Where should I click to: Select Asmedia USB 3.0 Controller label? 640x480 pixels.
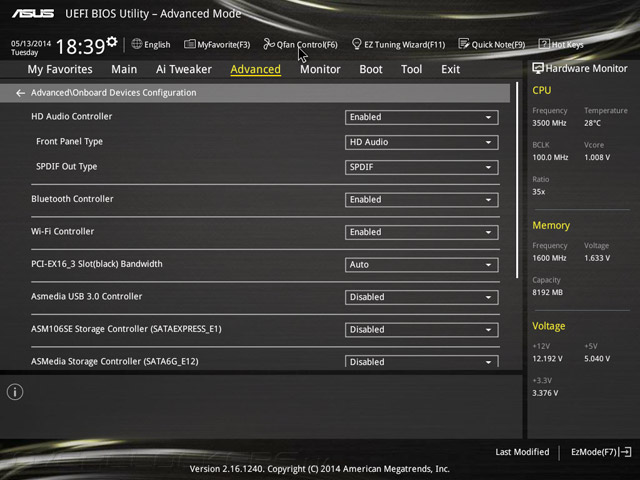(87, 296)
